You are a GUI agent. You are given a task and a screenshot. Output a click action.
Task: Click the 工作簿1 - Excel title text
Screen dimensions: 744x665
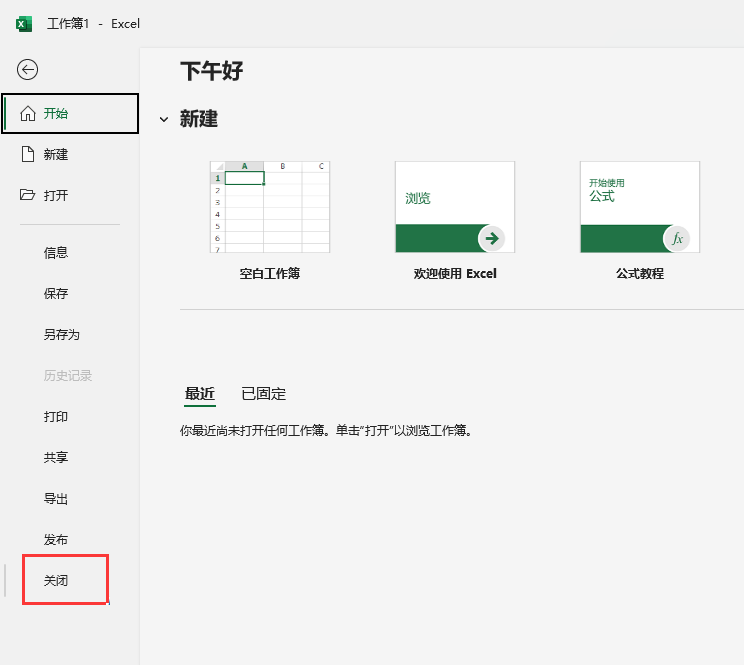93,24
